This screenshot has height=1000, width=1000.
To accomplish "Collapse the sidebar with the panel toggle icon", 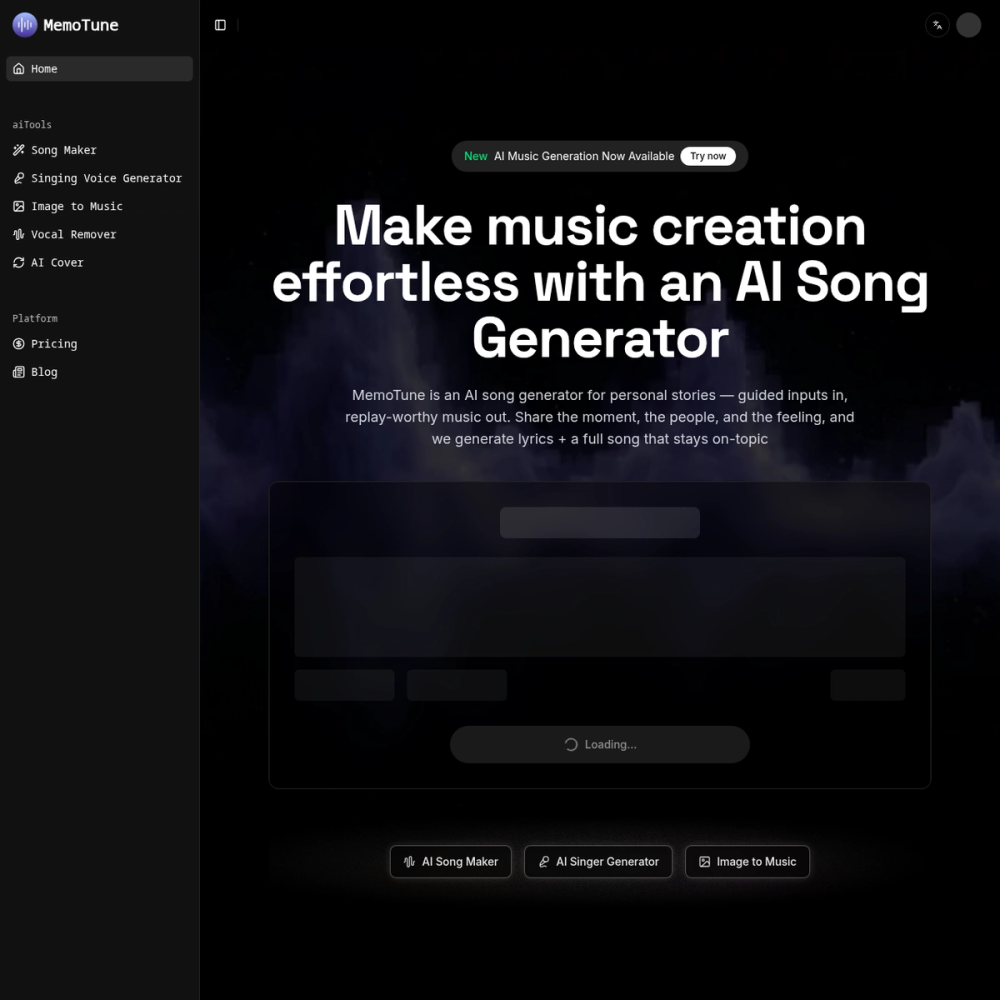I will [x=220, y=25].
